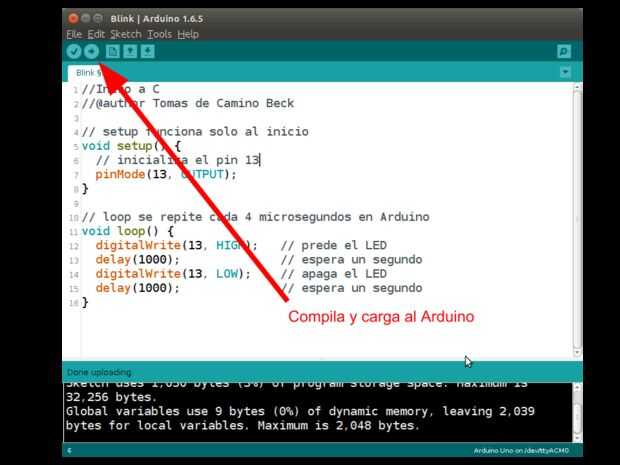Click 'Done uploading' status text
The width and height of the screenshot is (620, 465).
[x=99, y=372]
